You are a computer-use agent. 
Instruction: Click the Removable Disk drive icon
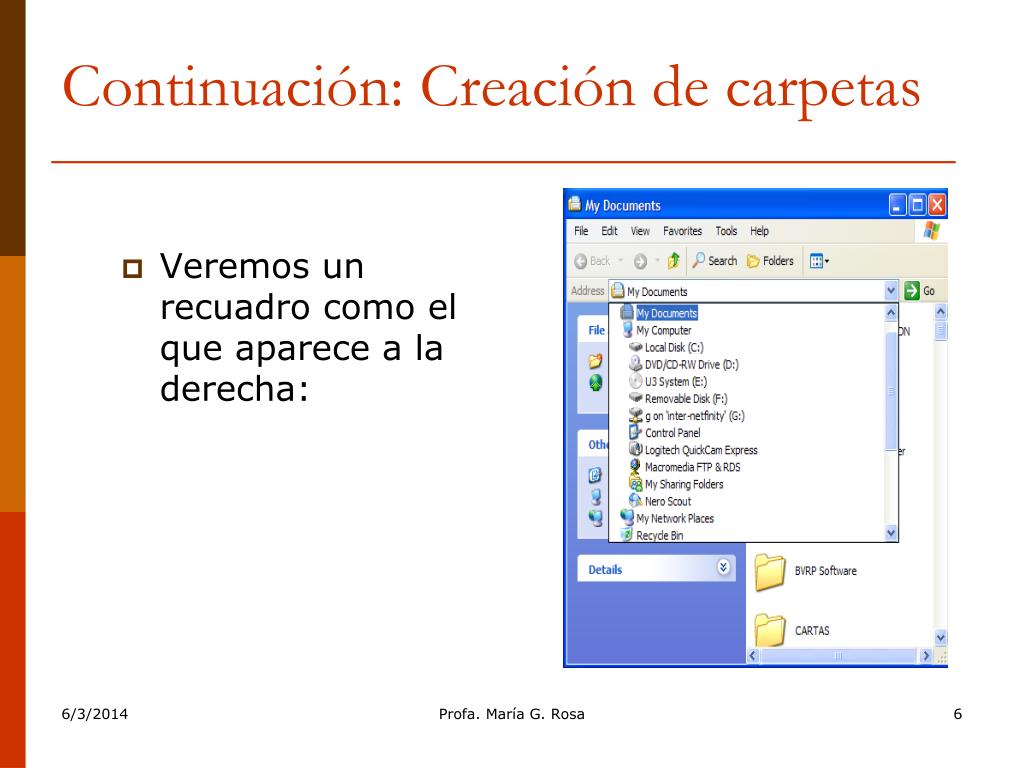click(635, 398)
